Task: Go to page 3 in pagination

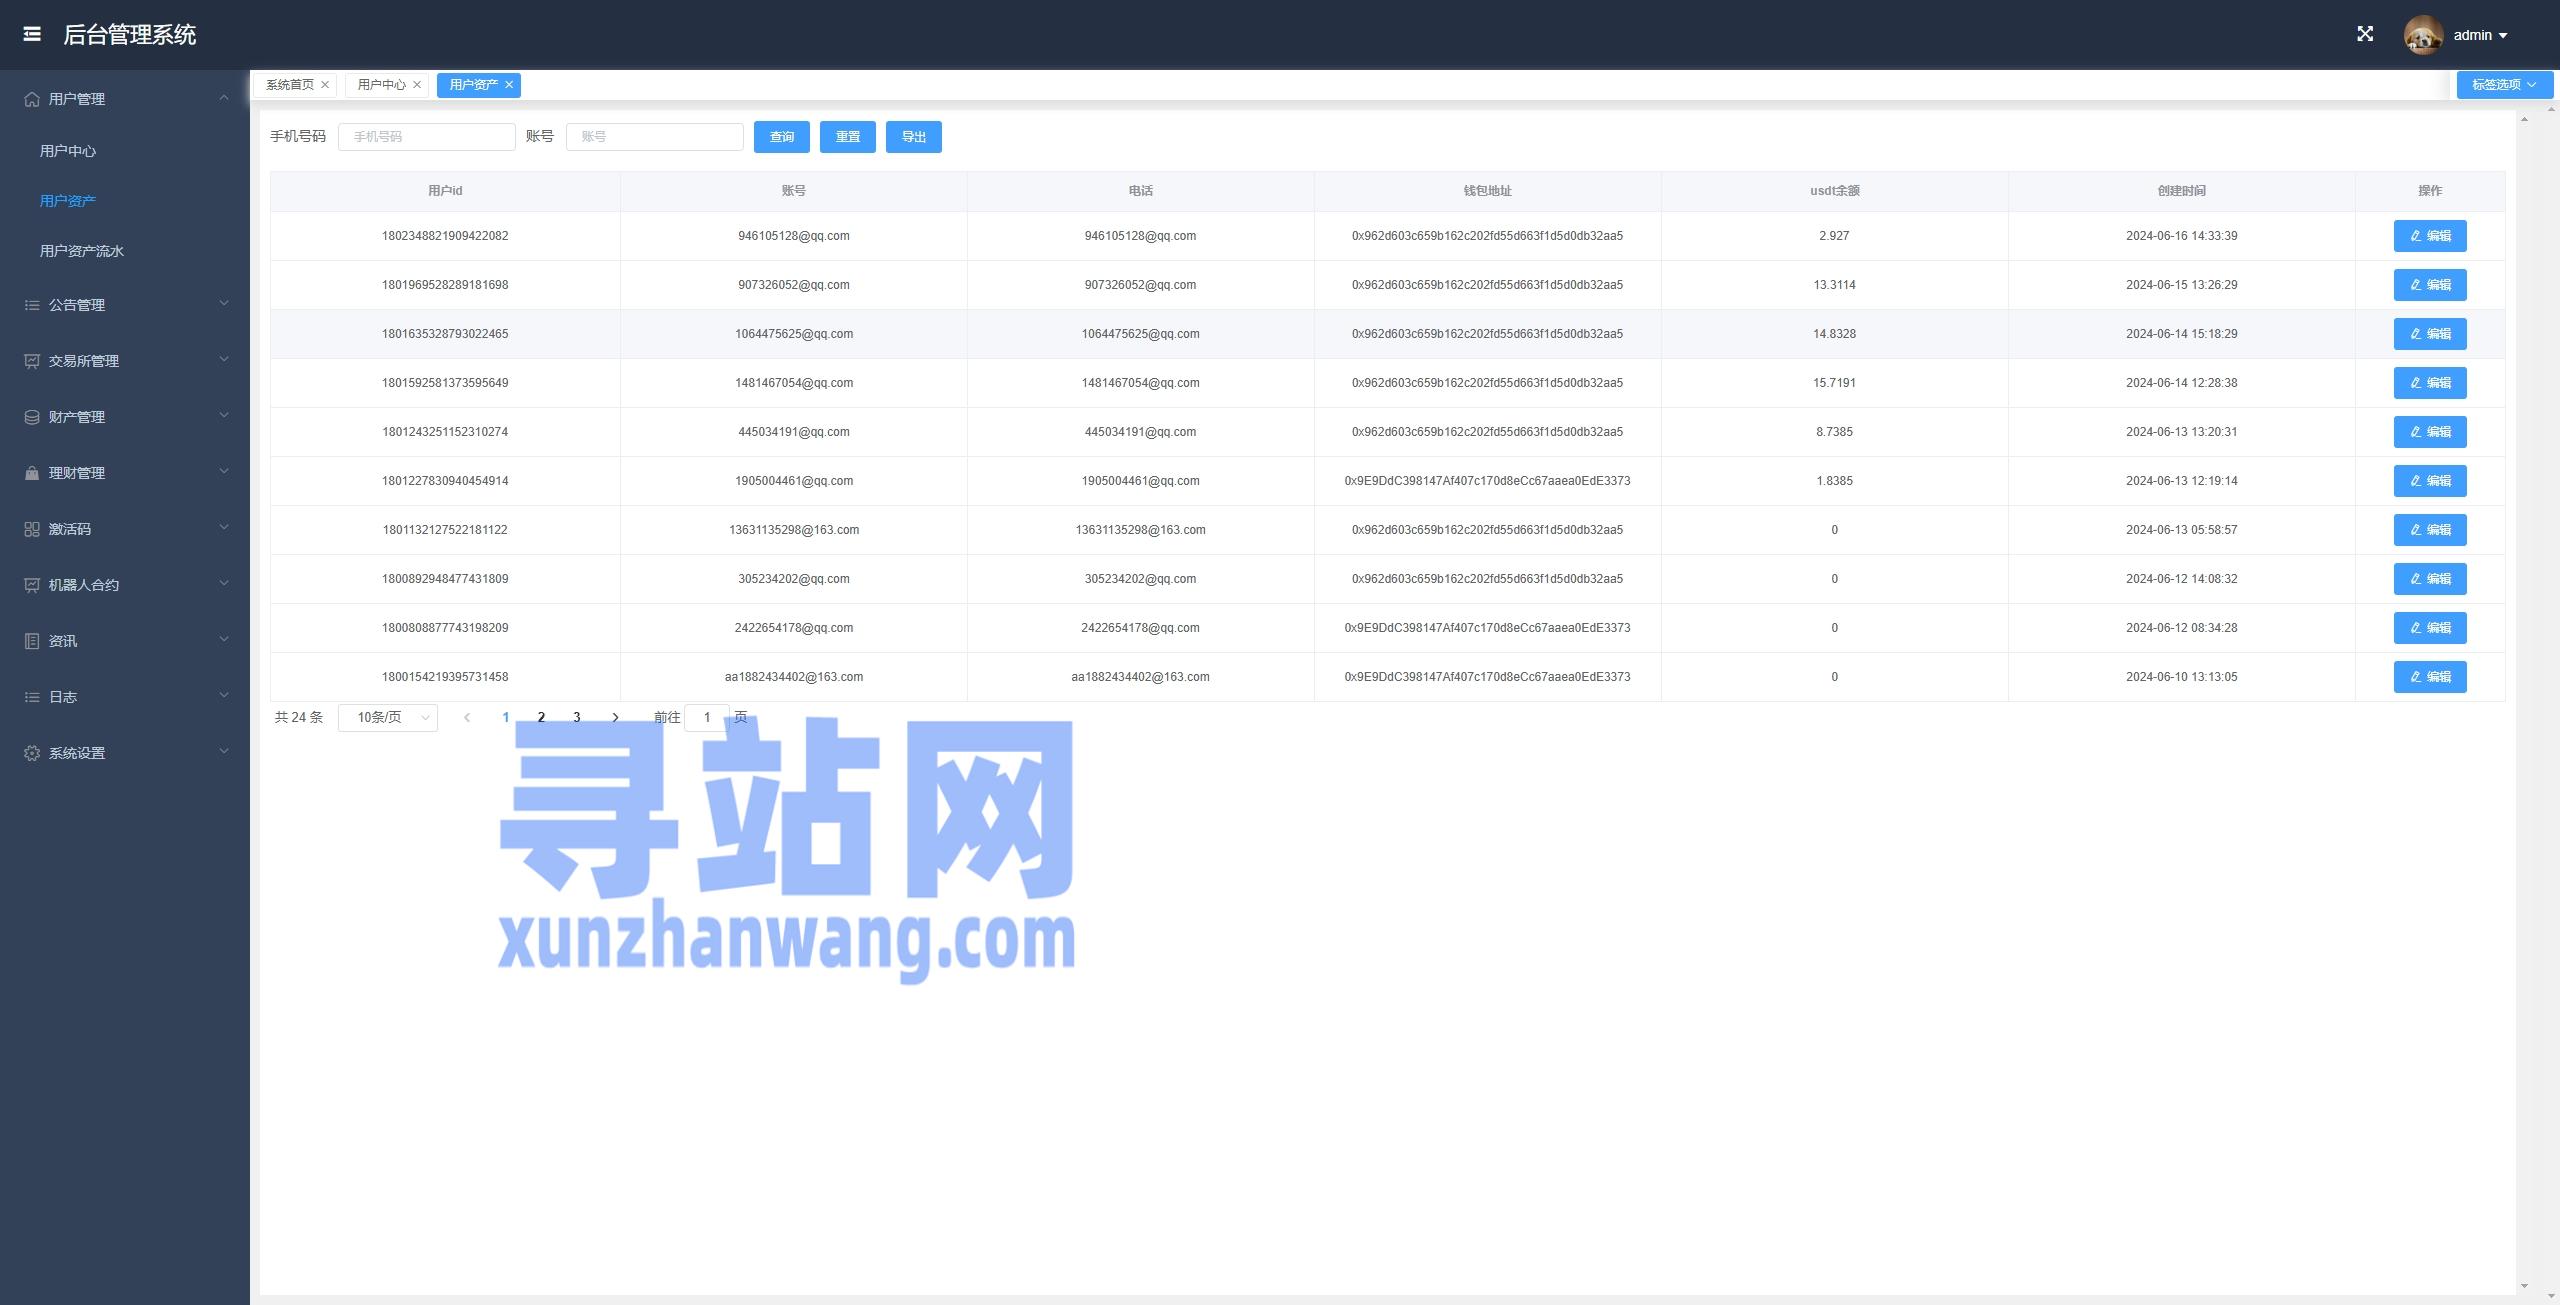Action: 576,717
